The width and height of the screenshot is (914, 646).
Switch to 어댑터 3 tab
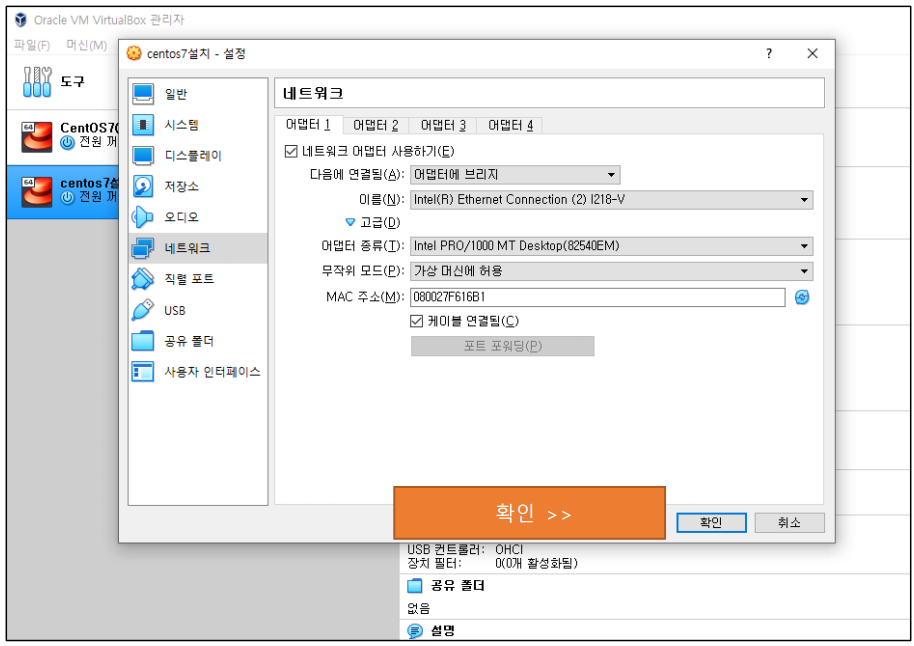(443, 125)
